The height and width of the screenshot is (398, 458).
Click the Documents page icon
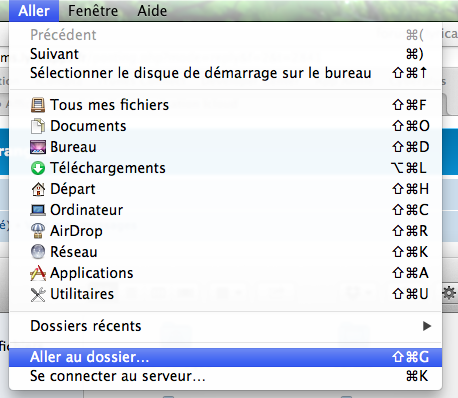38,126
